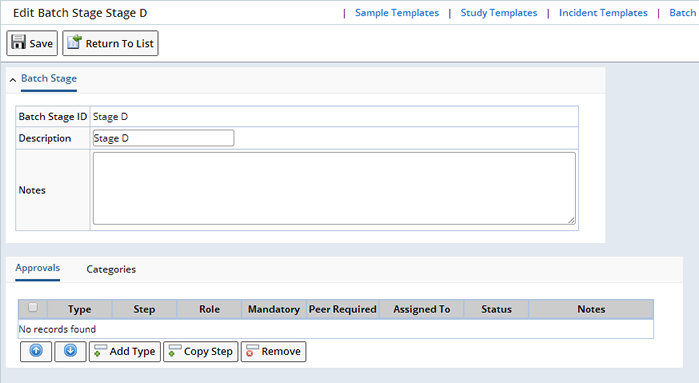699x383 pixels.
Task: Click the Role column header
Action: (210, 309)
